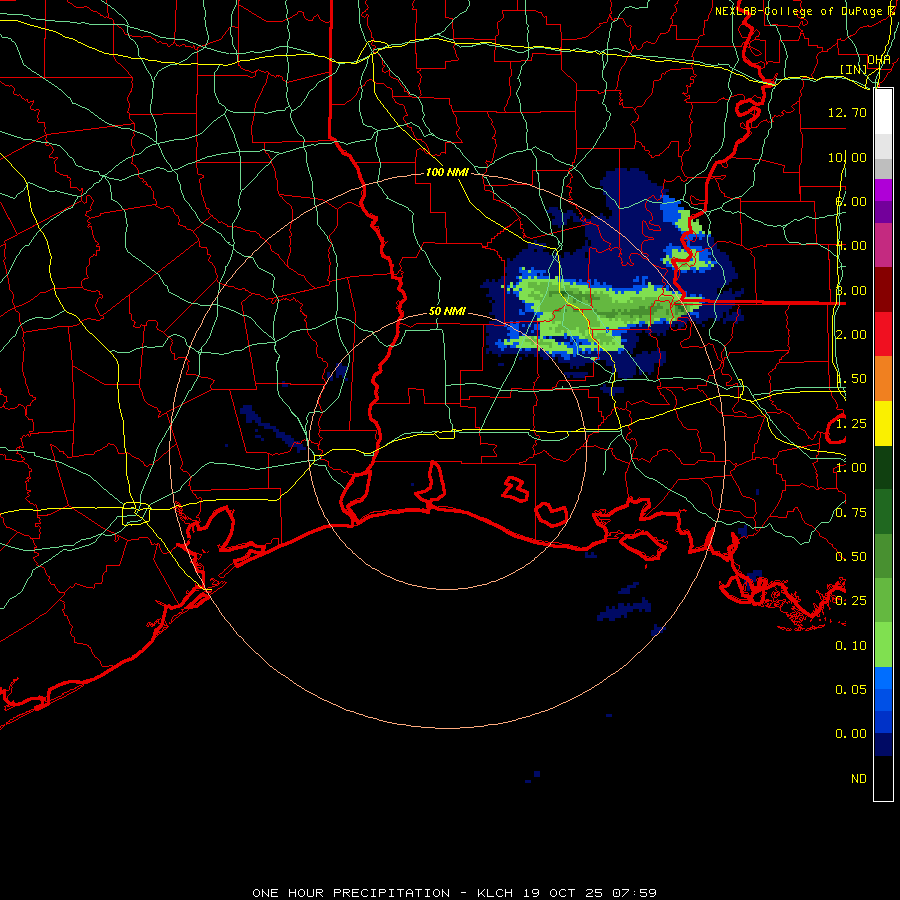Select the bright red swatch in the scale

pos(883,334)
